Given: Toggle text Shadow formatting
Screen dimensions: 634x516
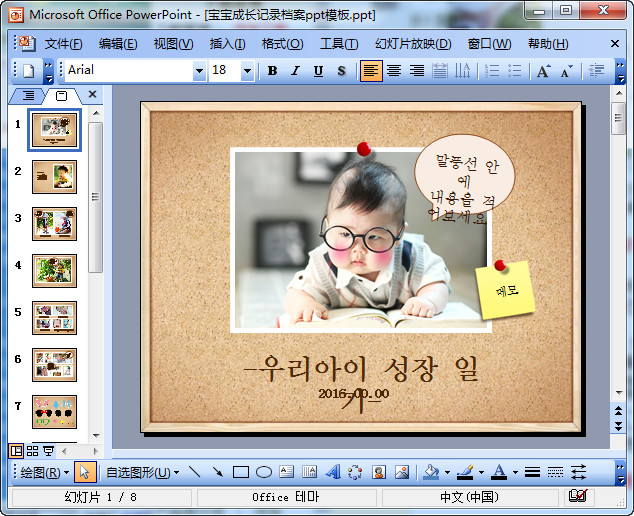Looking at the screenshot, I should tap(341, 71).
